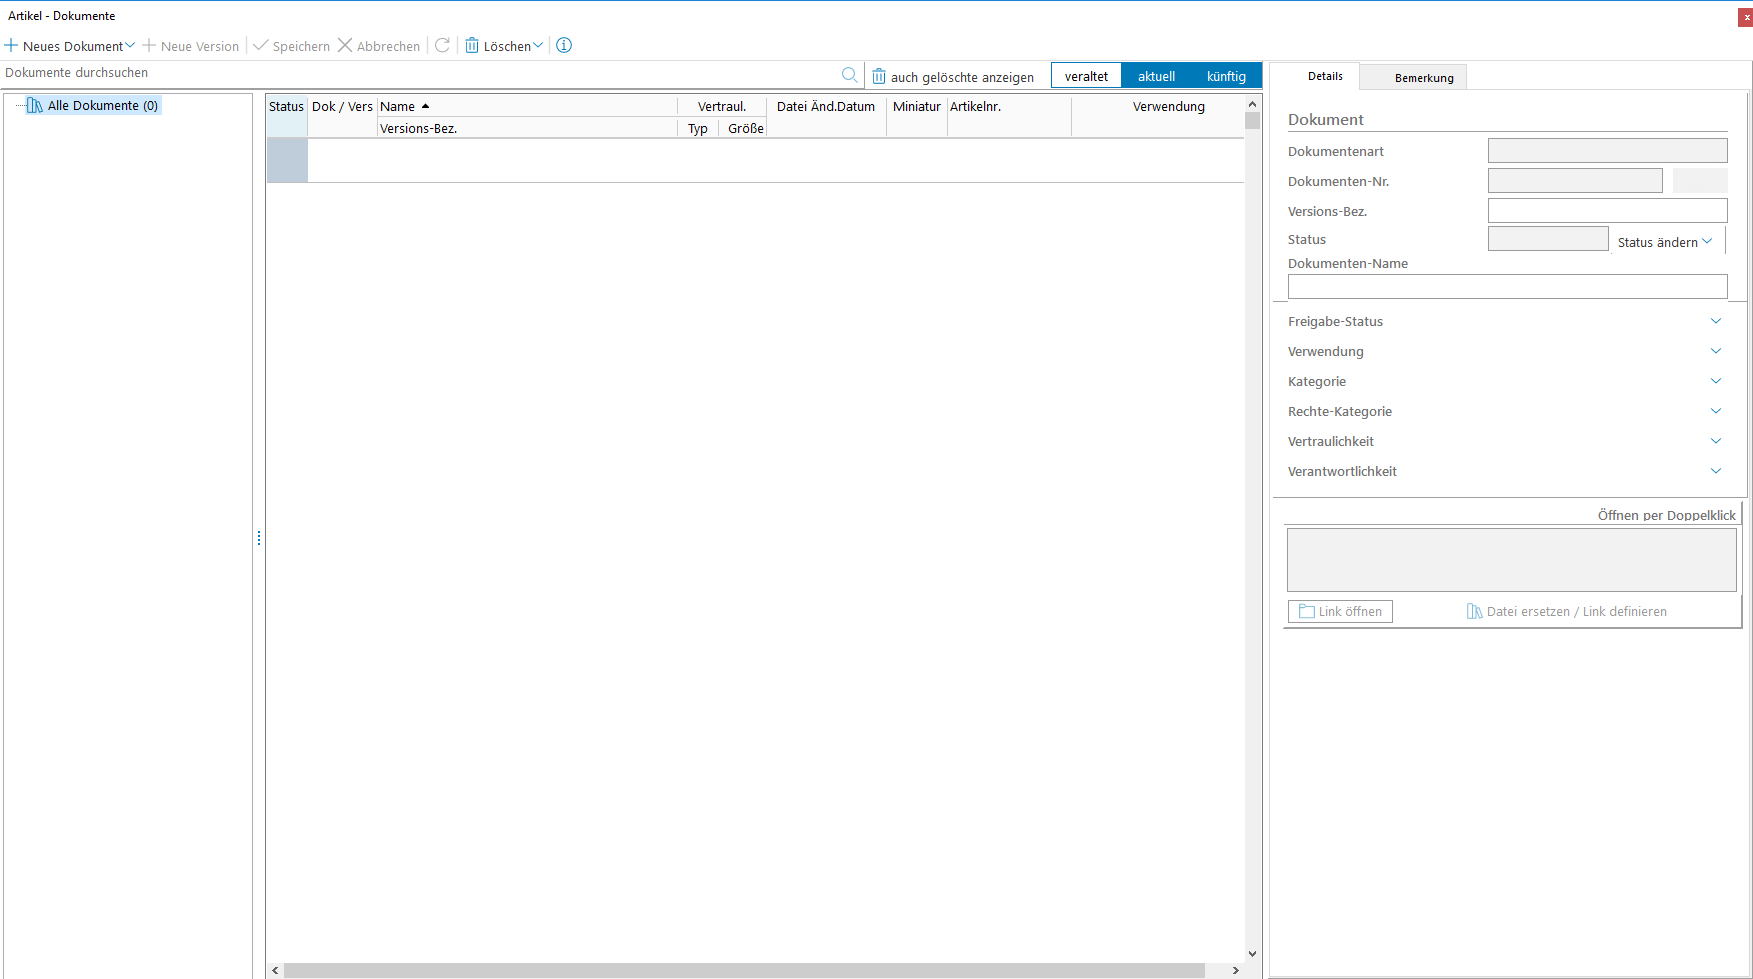Click the refresh icon in toolbar
The height and width of the screenshot is (979, 1753).
click(x=442, y=46)
